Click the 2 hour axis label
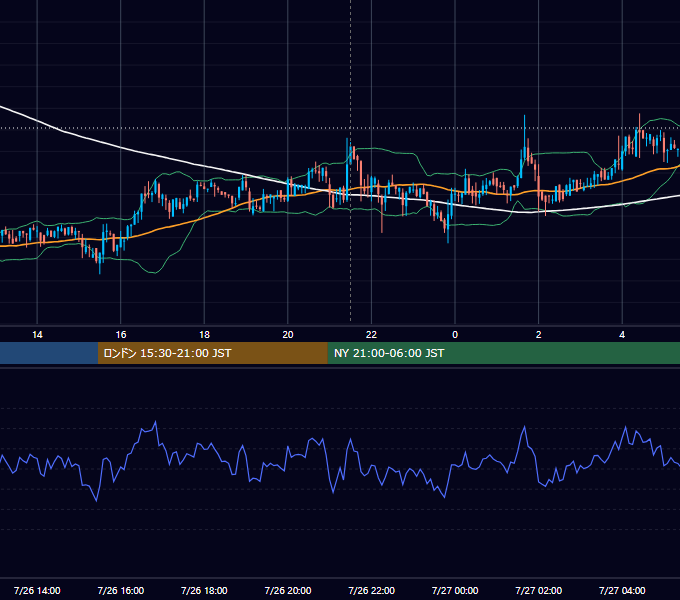The height and width of the screenshot is (600, 680). coord(539,335)
